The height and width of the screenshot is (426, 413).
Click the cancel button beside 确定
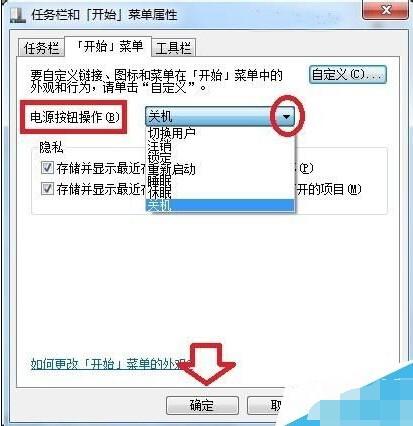coord(266,405)
